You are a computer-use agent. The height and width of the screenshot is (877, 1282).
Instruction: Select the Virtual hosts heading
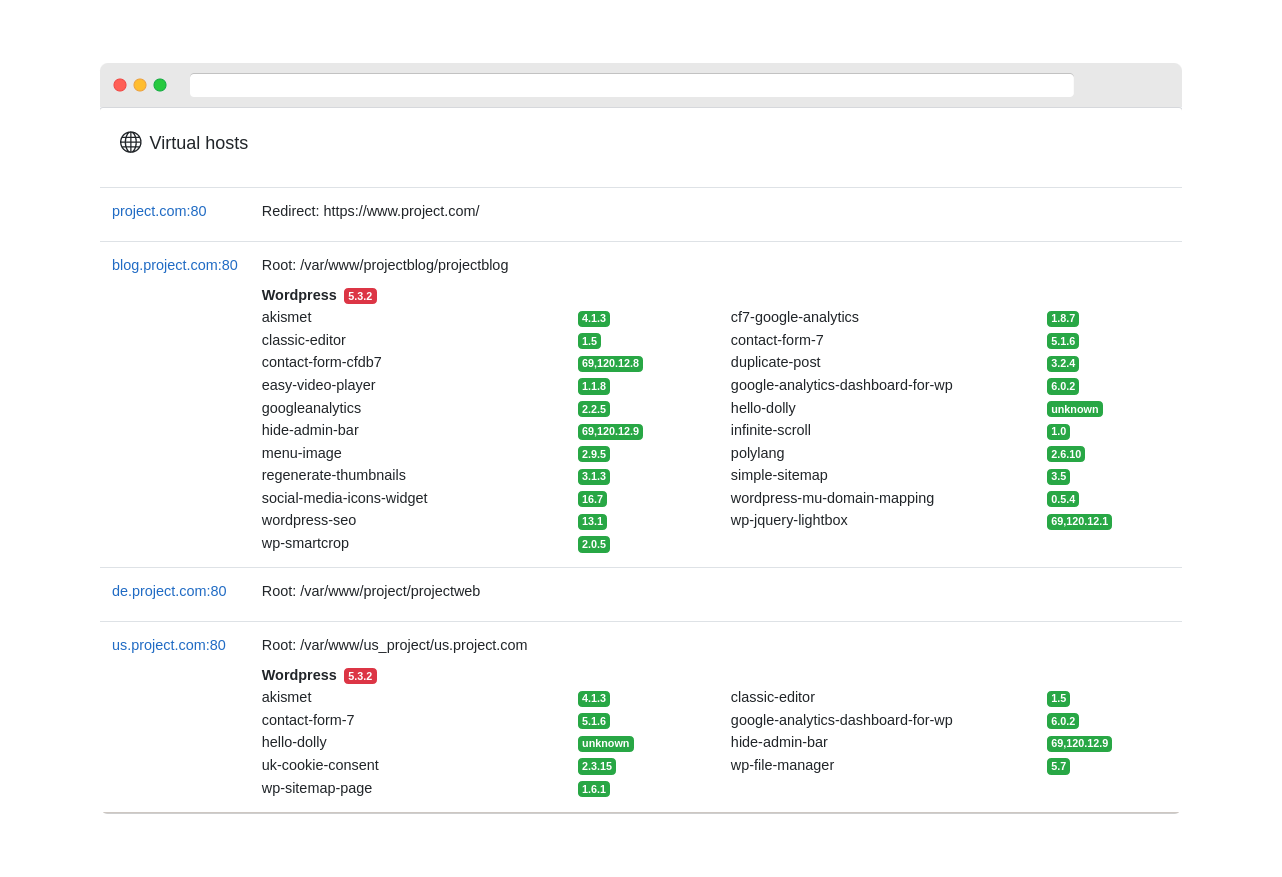[x=199, y=143]
